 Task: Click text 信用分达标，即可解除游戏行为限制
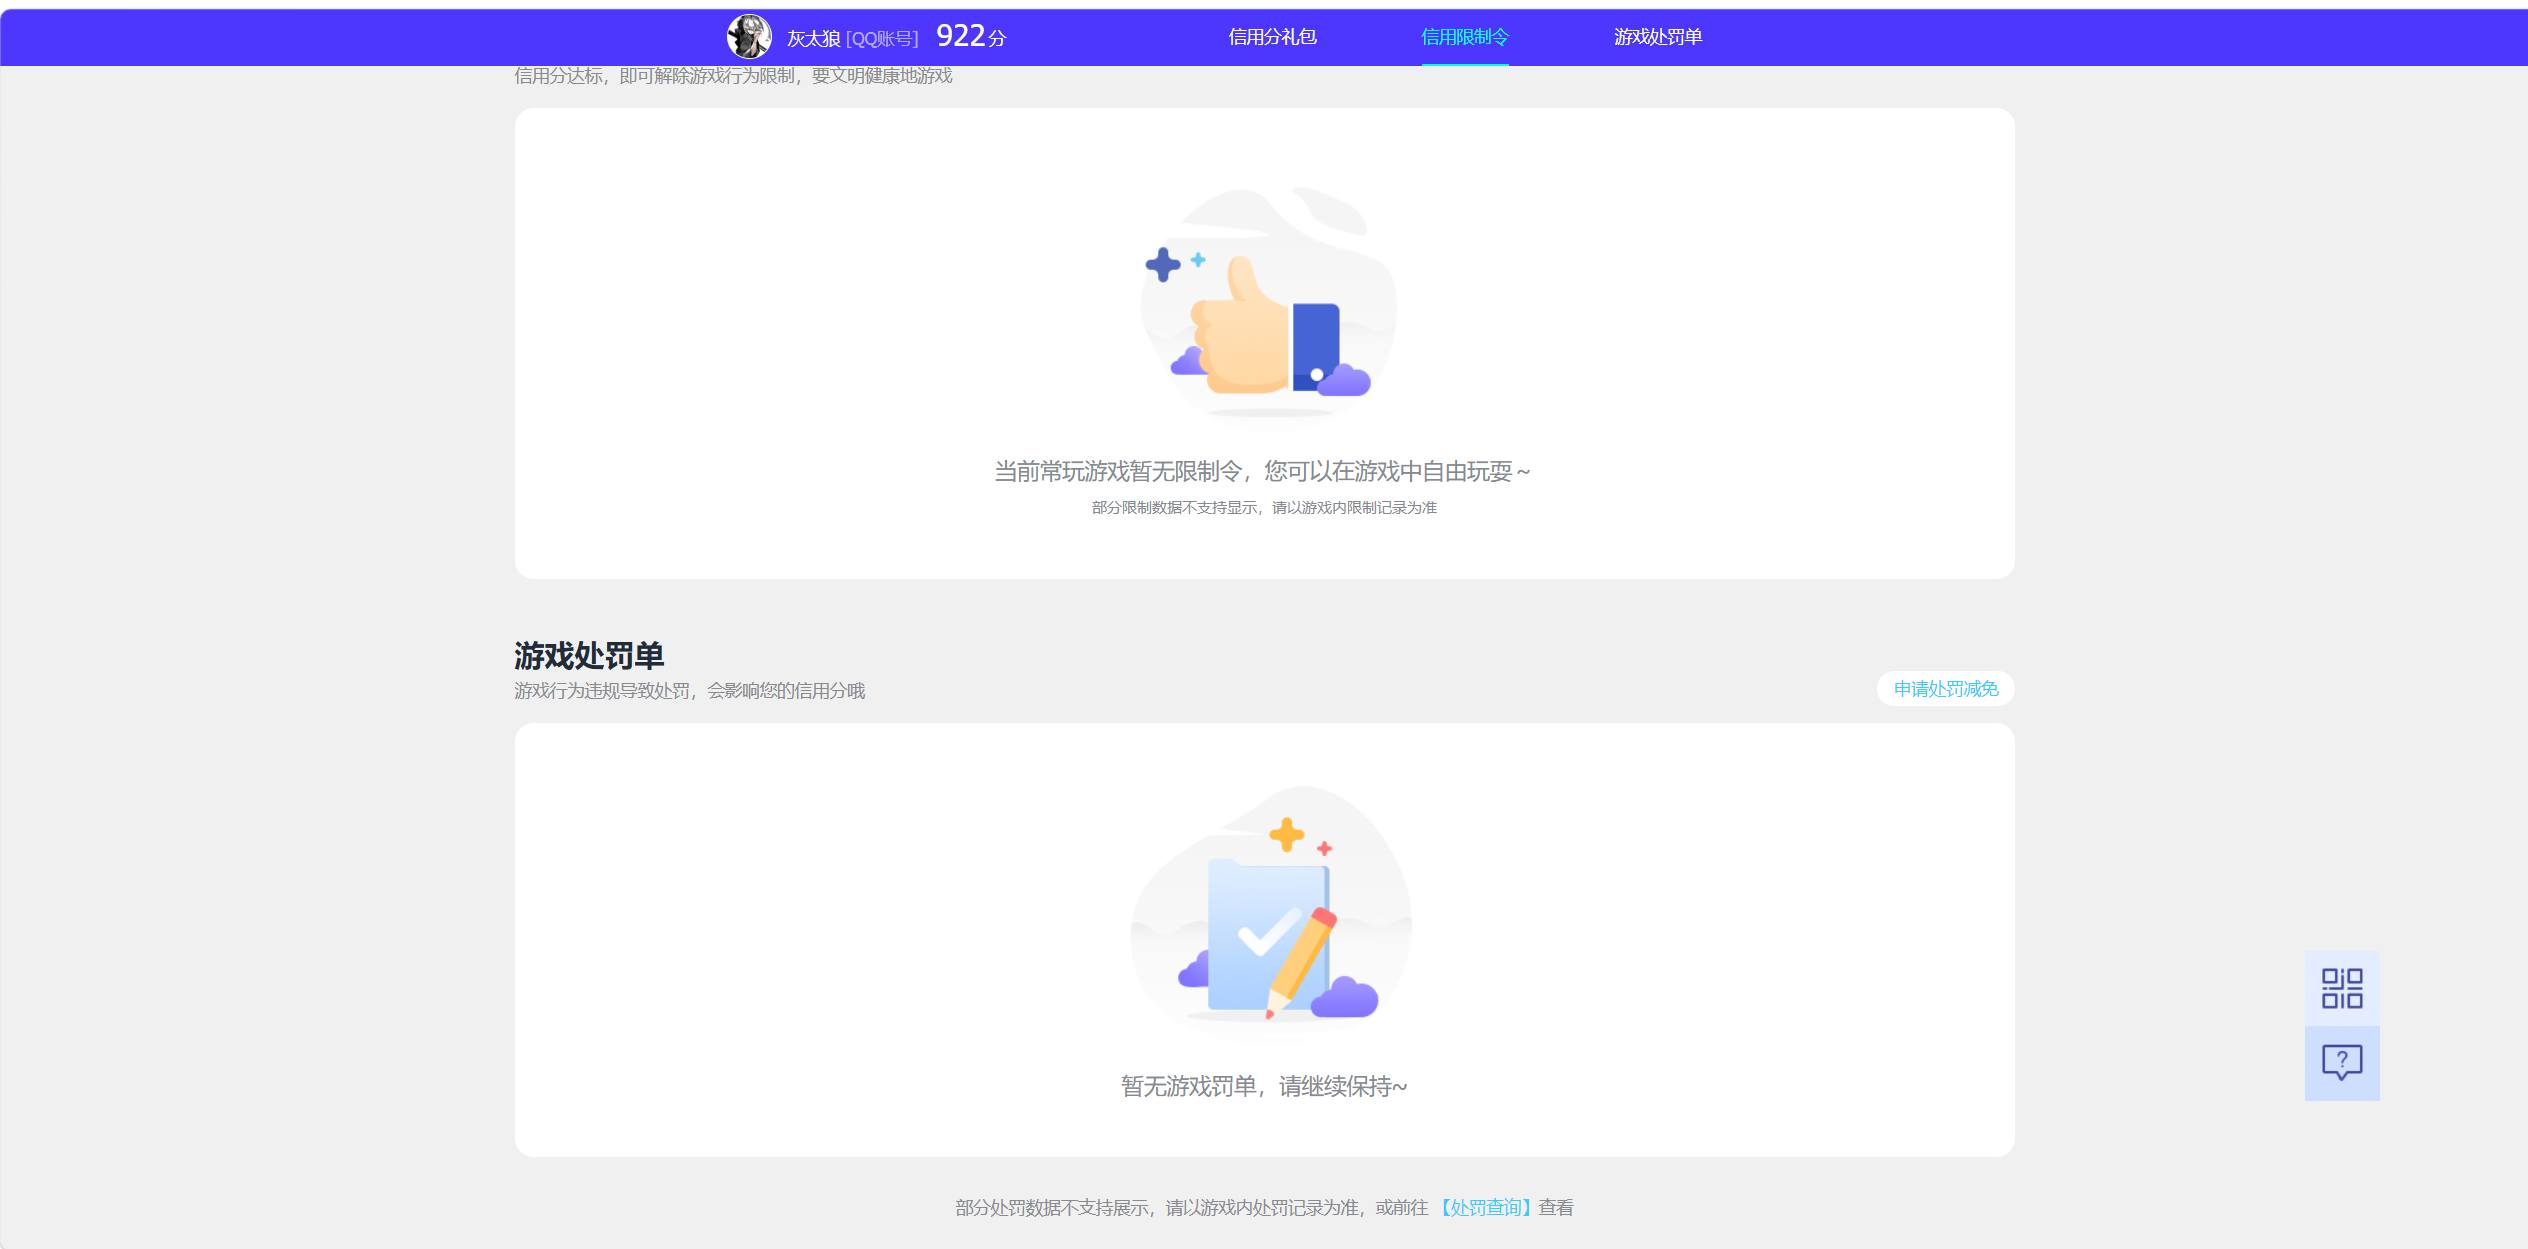click(x=654, y=76)
